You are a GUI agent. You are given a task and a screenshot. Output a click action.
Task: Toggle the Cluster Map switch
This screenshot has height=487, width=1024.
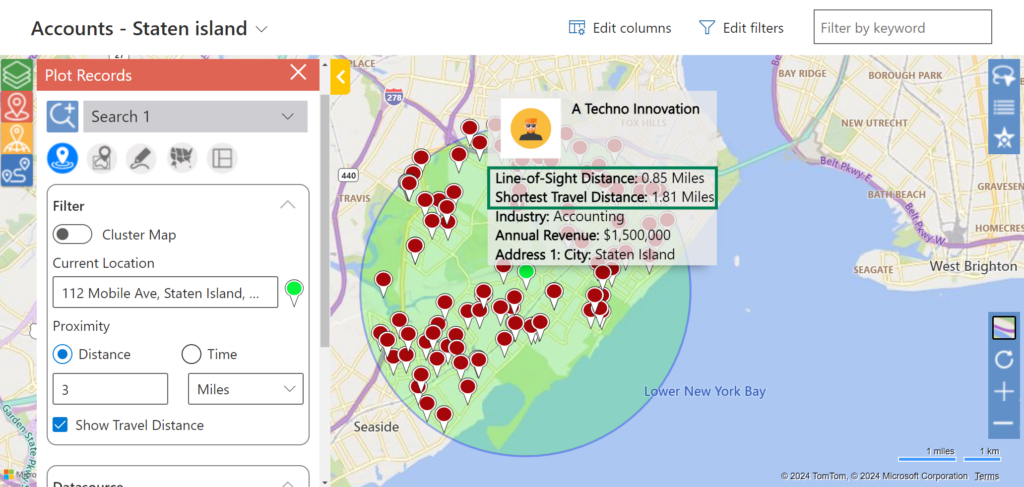point(72,235)
